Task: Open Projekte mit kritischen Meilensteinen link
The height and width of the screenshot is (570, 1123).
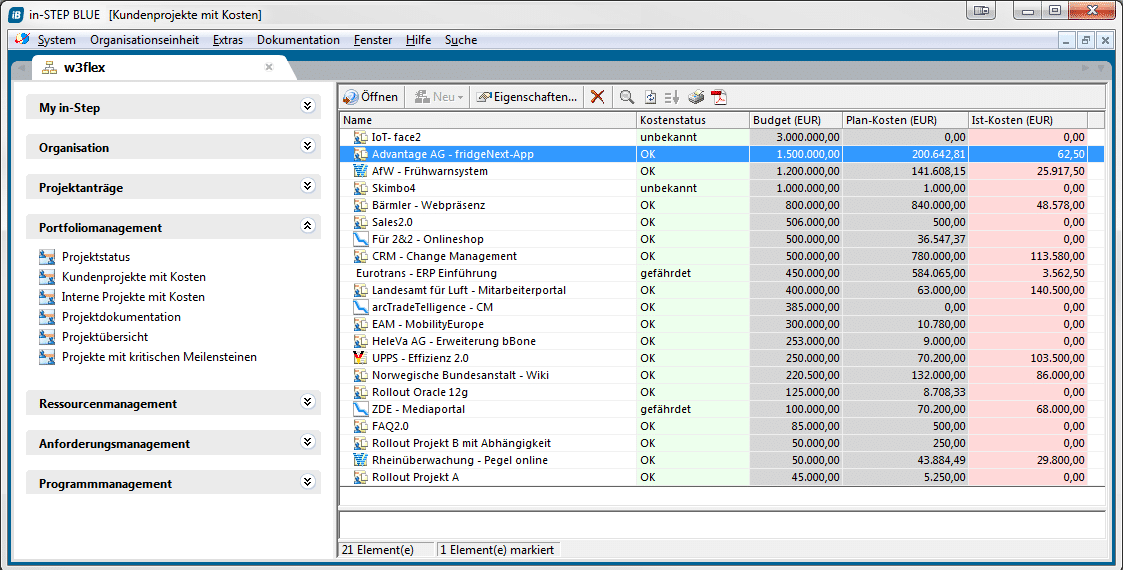Action: tap(159, 357)
